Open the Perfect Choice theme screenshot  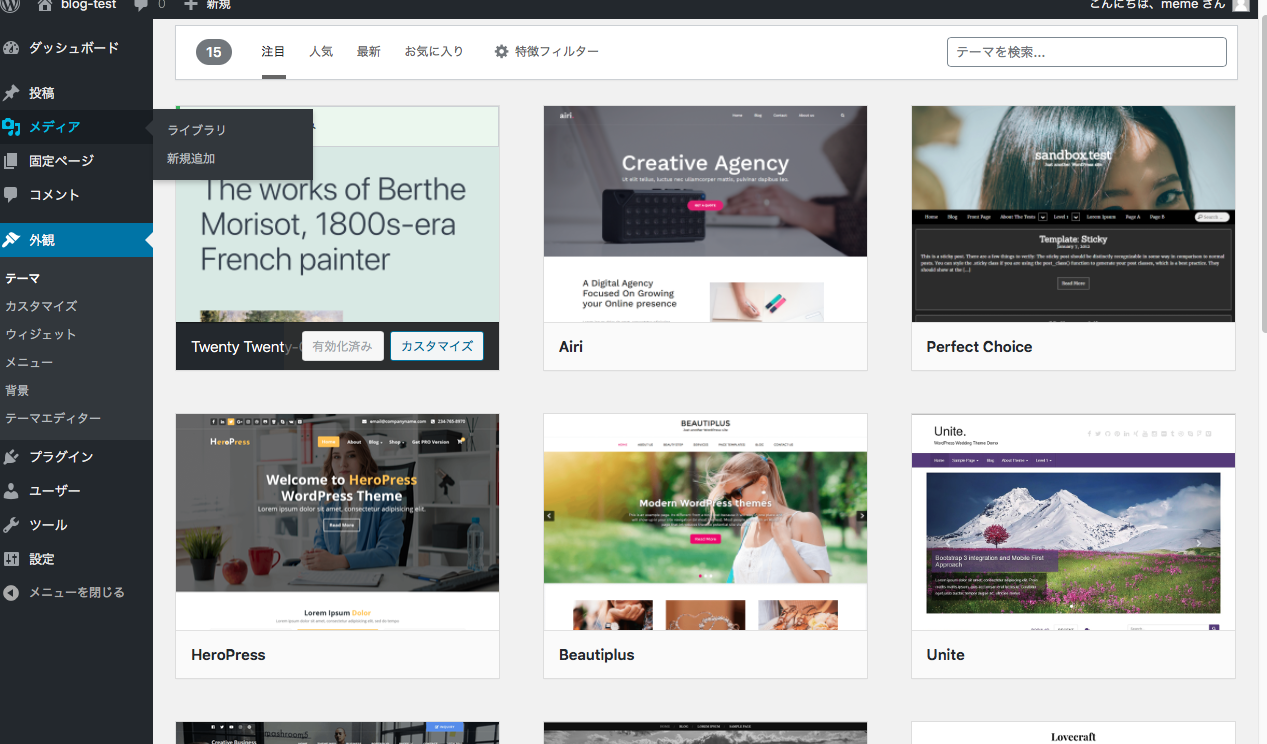tap(1073, 214)
